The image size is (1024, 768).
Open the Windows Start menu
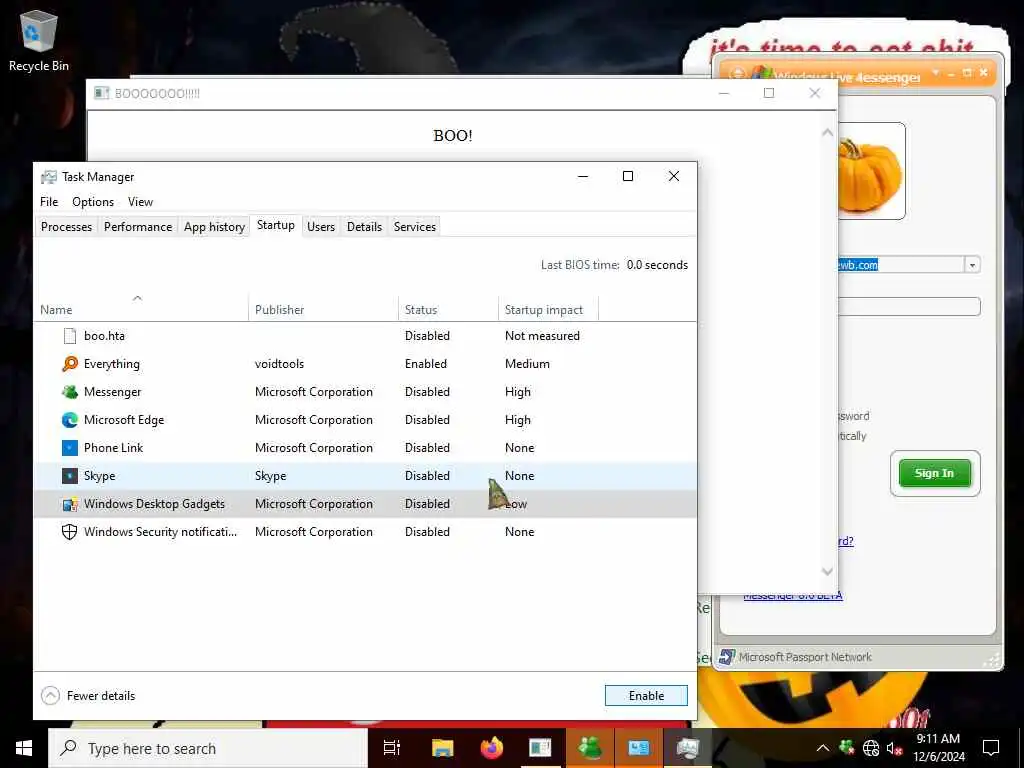[24, 748]
